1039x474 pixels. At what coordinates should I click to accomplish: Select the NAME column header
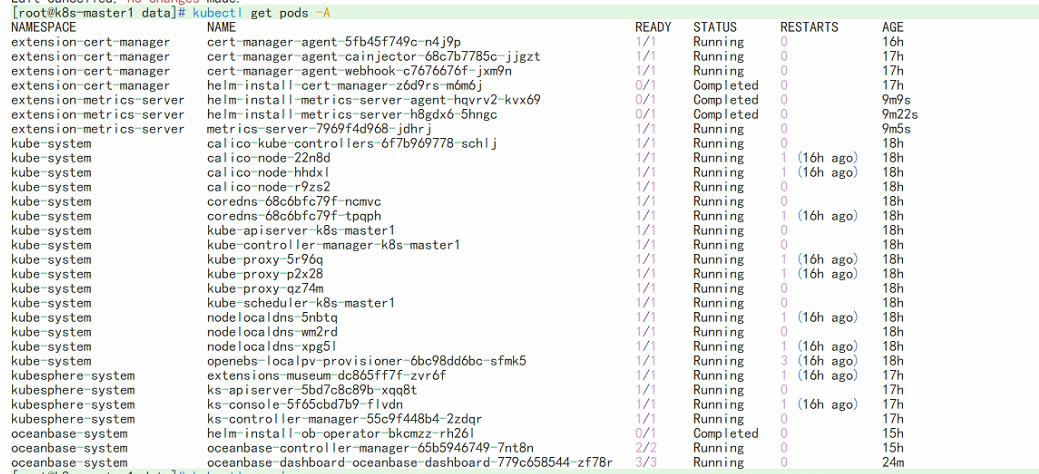coord(221,27)
